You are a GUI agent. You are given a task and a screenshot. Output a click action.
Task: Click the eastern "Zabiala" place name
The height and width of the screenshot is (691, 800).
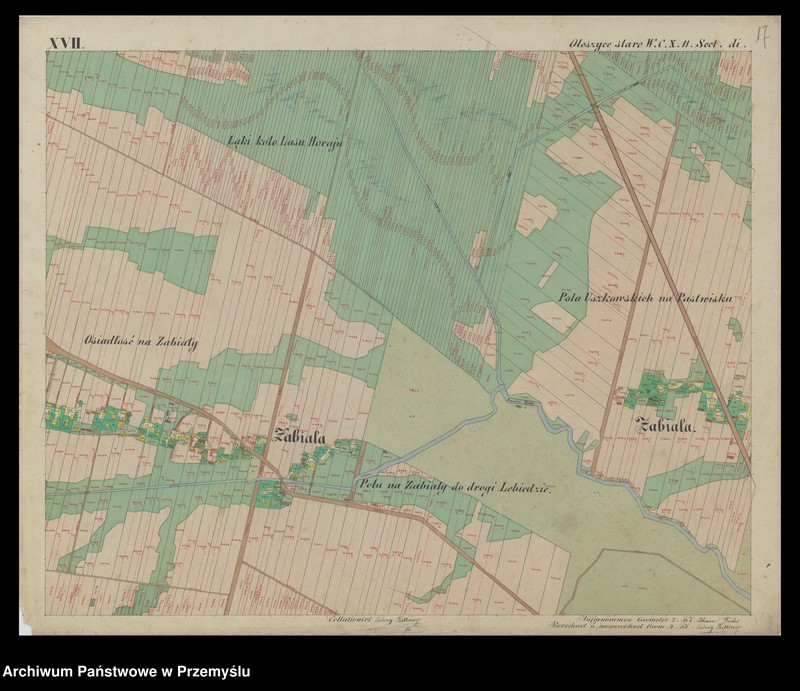click(x=665, y=422)
